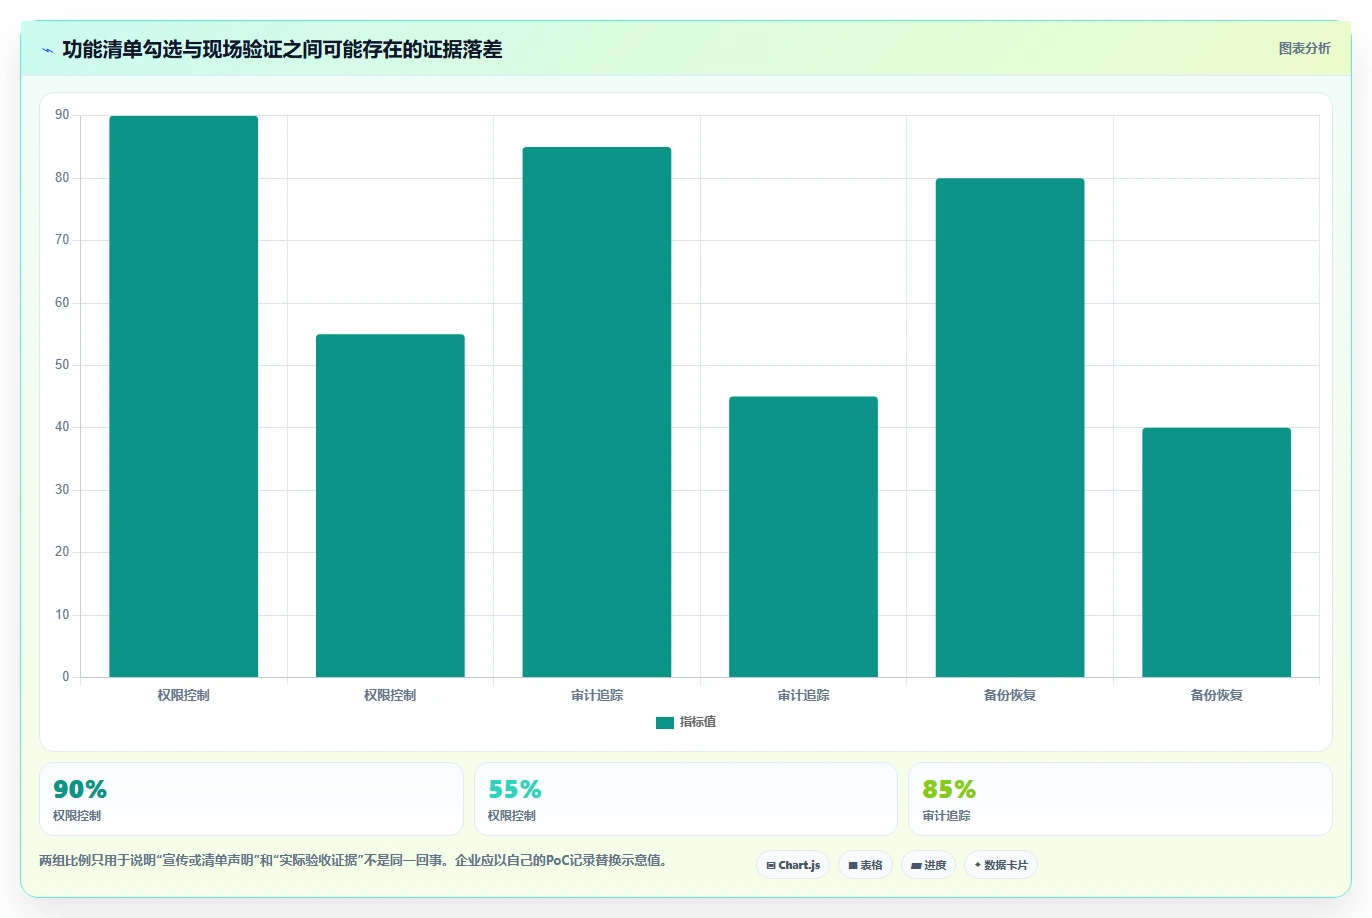The height and width of the screenshot is (918, 1372).
Task: Click the bar that reaches 55
Action: [x=390, y=506]
